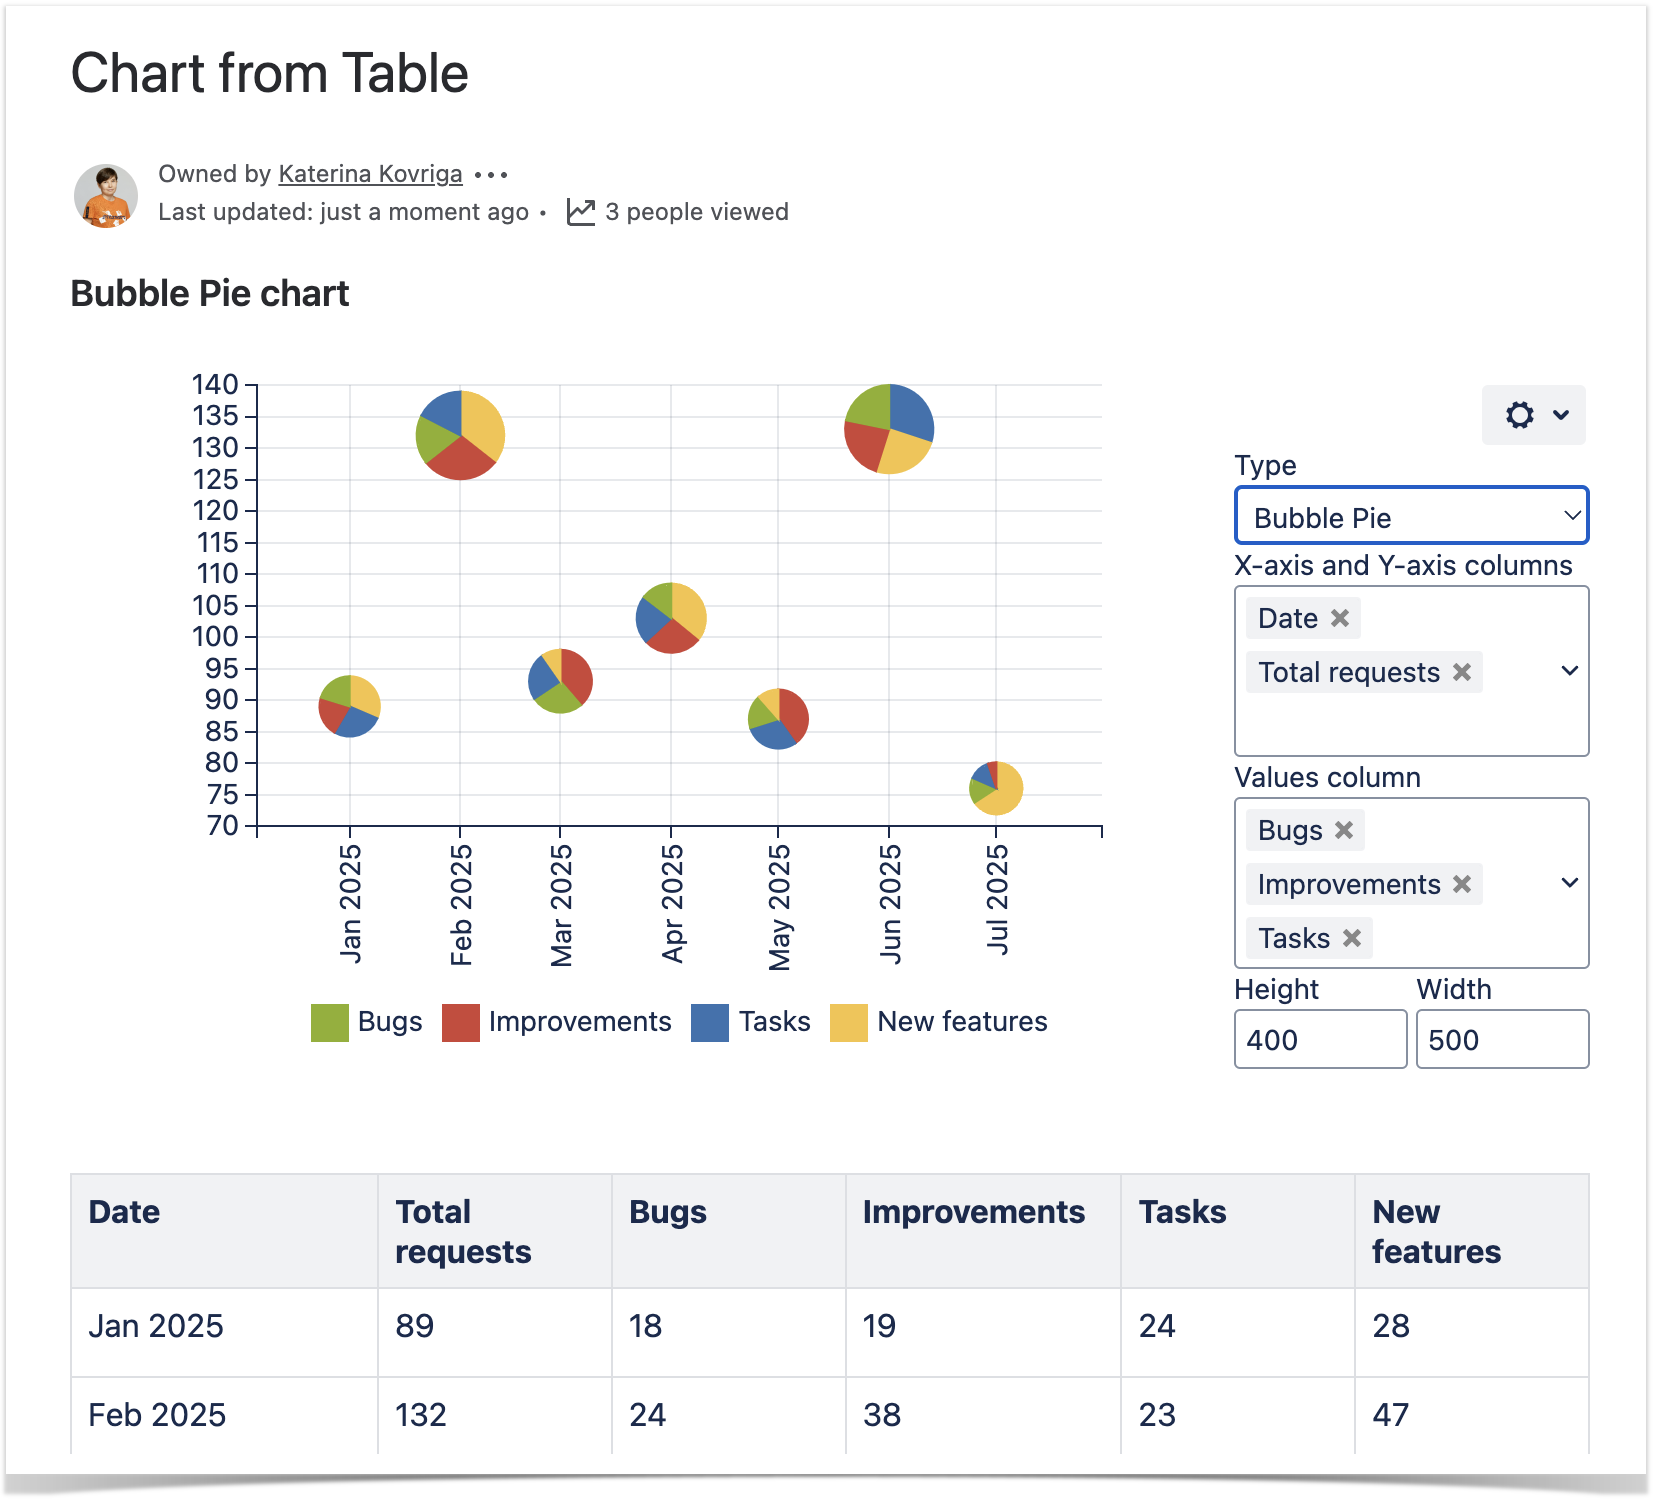Open the chart Type dropdown

tap(1410, 517)
